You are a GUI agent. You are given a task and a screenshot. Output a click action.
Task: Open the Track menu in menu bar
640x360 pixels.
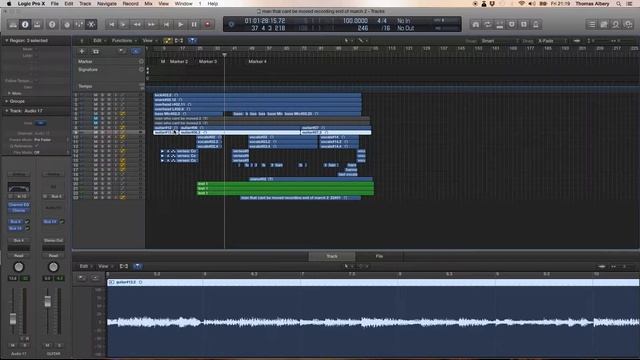tap(85, 4)
